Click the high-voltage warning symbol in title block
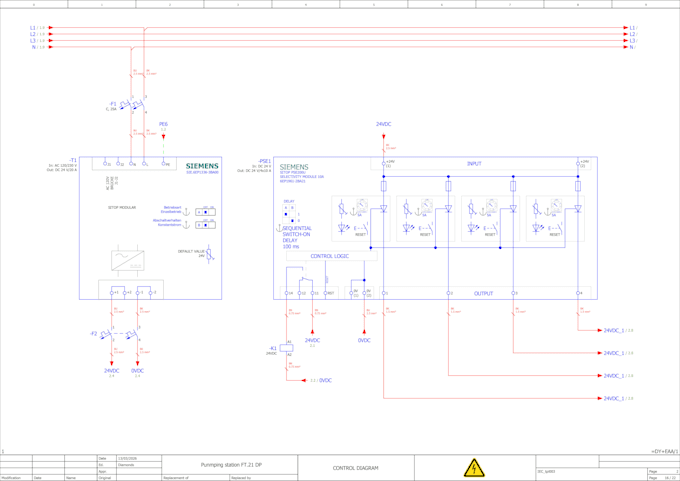Screen dimensions: 680x481 pyautogui.click(x=474, y=468)
